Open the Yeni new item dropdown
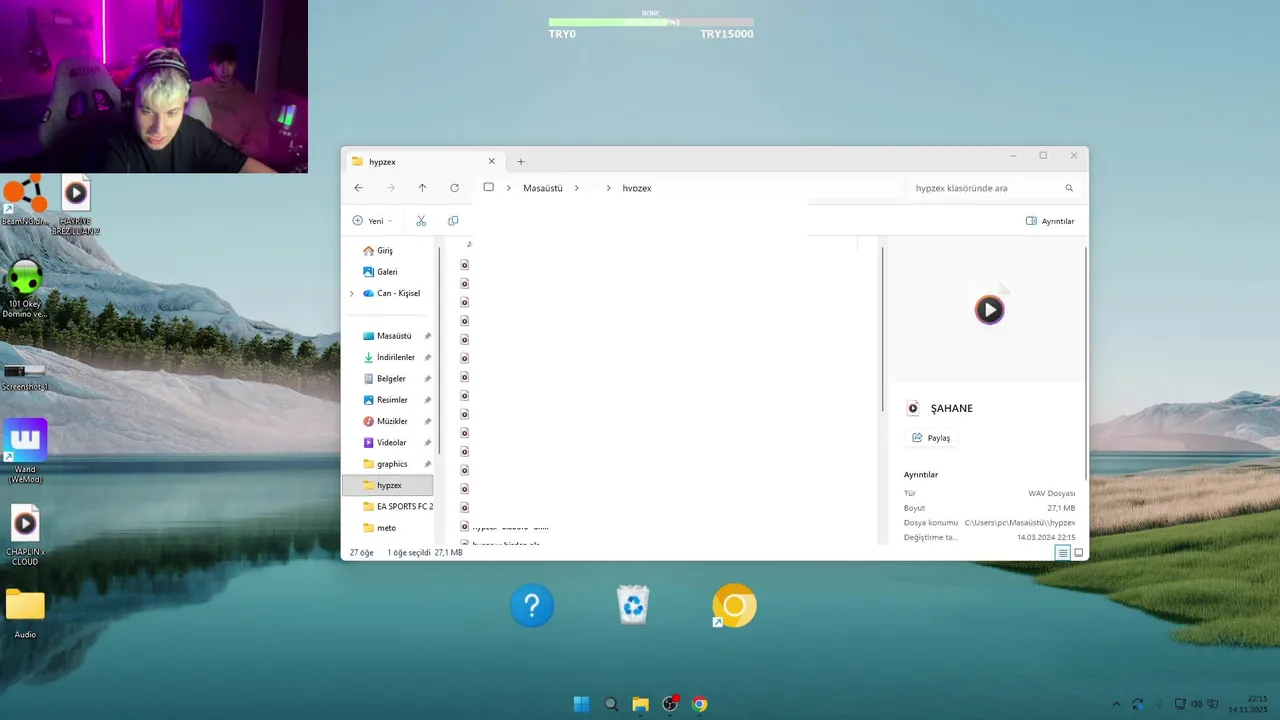This screenshot has width=1280, height=720. pyautogui.click(x=373, y=221)
